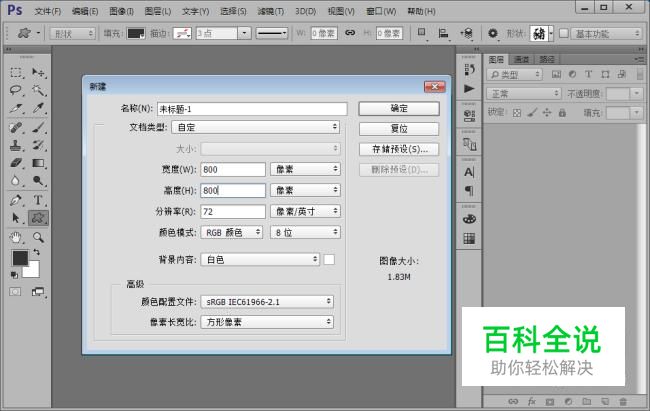This screenshot has width=650, height=411.
Task: Select the Horizontal Type tool
Action: click(38, 200)
